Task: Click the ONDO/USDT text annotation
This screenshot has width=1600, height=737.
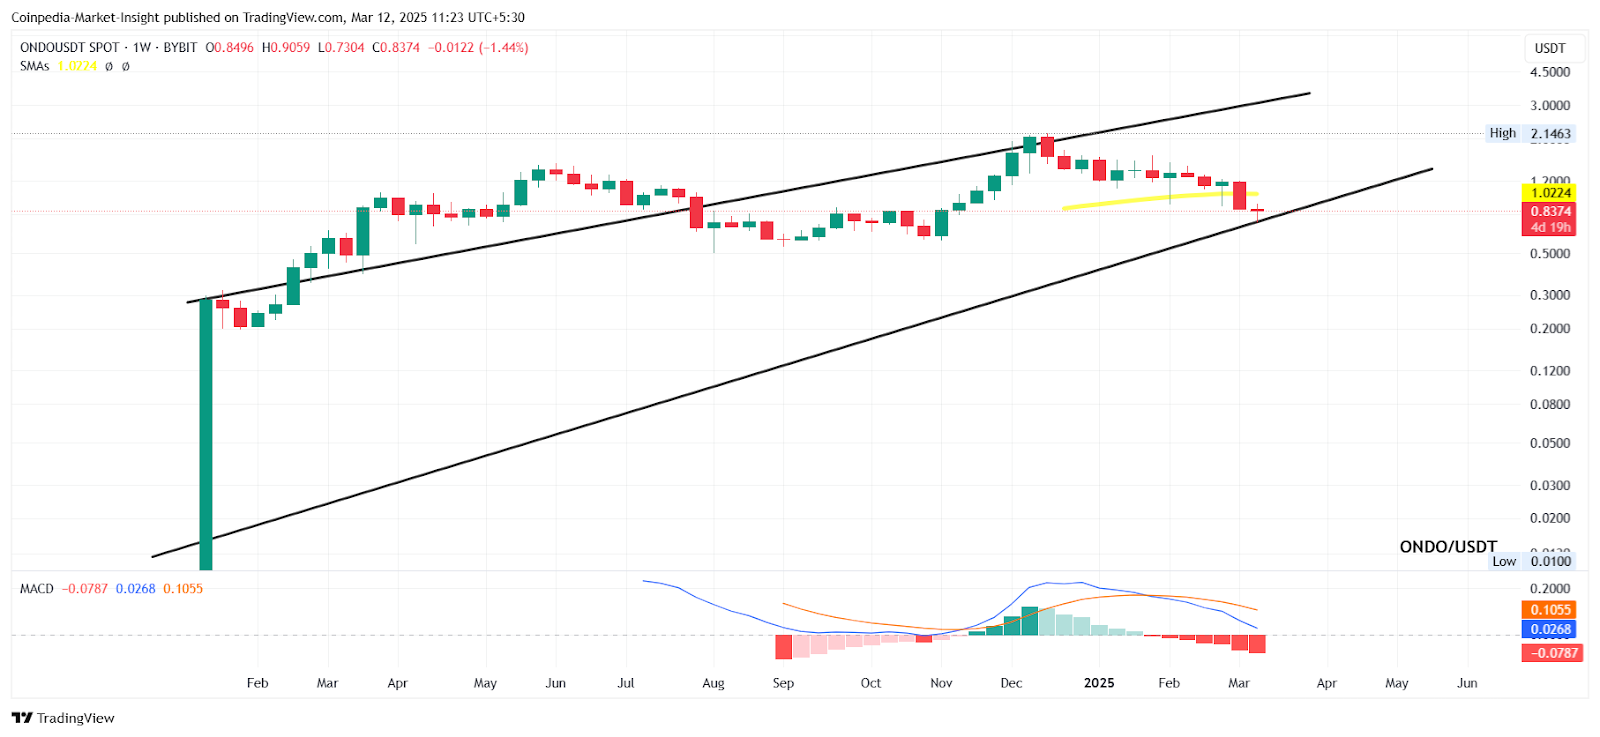Action: (1448, 546)
